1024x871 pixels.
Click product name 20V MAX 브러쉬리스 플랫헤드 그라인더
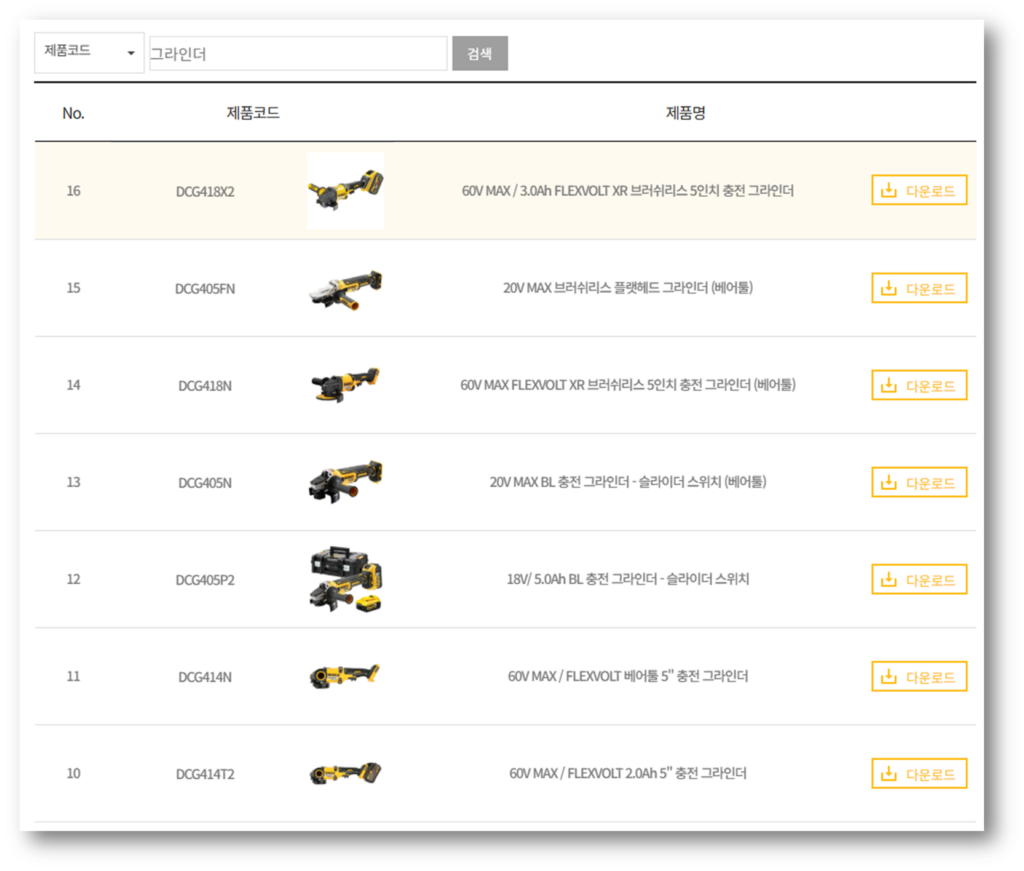tap(628, 287)
